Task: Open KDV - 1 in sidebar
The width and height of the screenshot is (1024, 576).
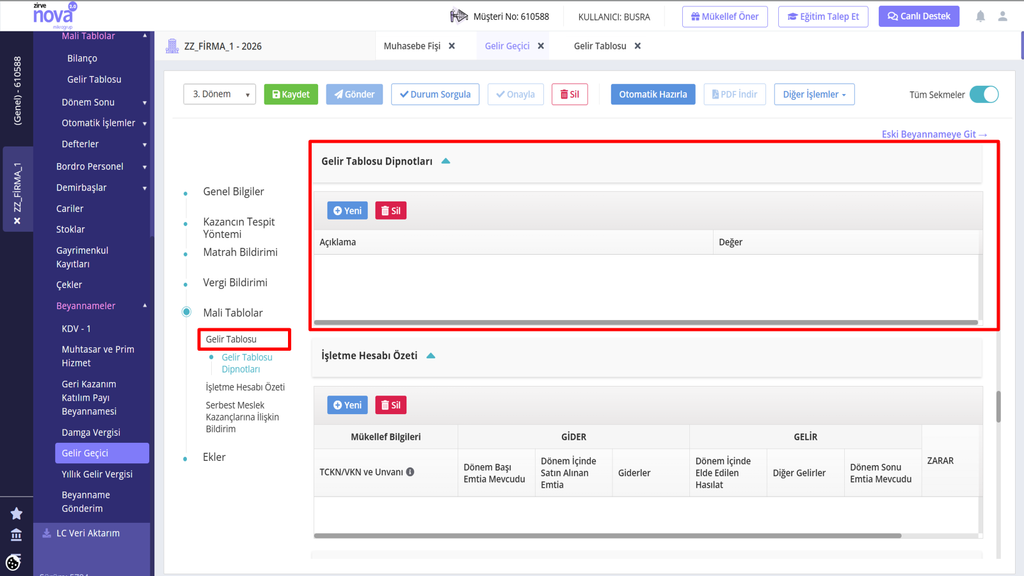Action: 76,328
